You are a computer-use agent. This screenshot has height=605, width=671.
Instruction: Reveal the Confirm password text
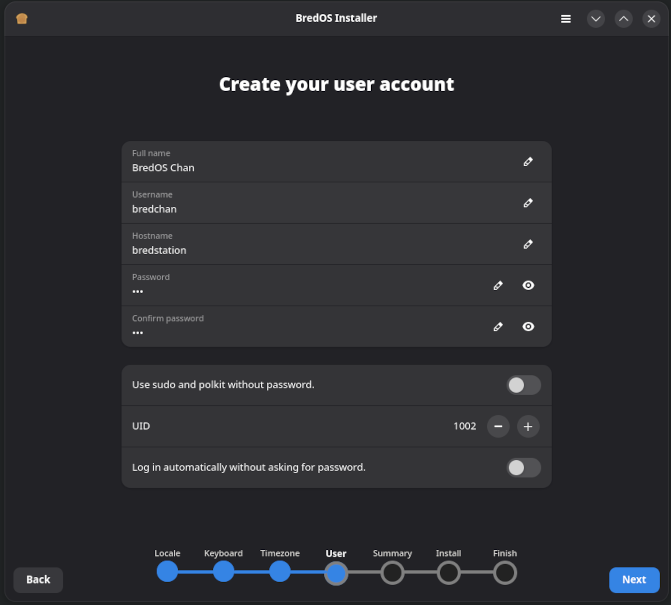(528, 326)
